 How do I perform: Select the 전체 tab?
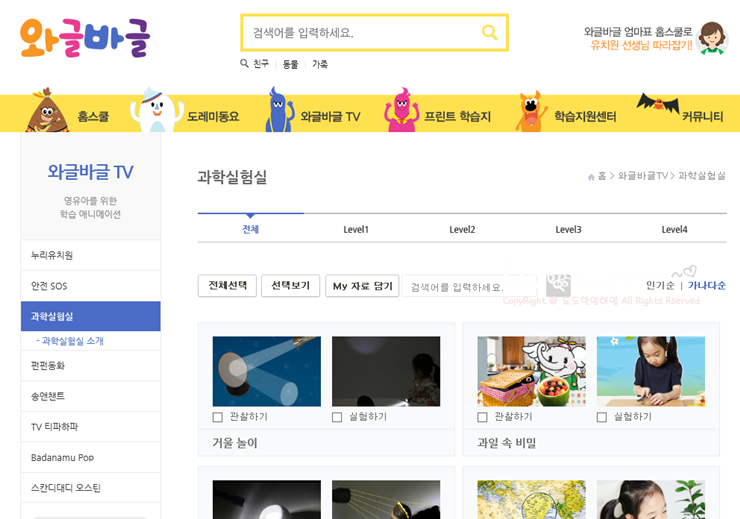point(250,229)
